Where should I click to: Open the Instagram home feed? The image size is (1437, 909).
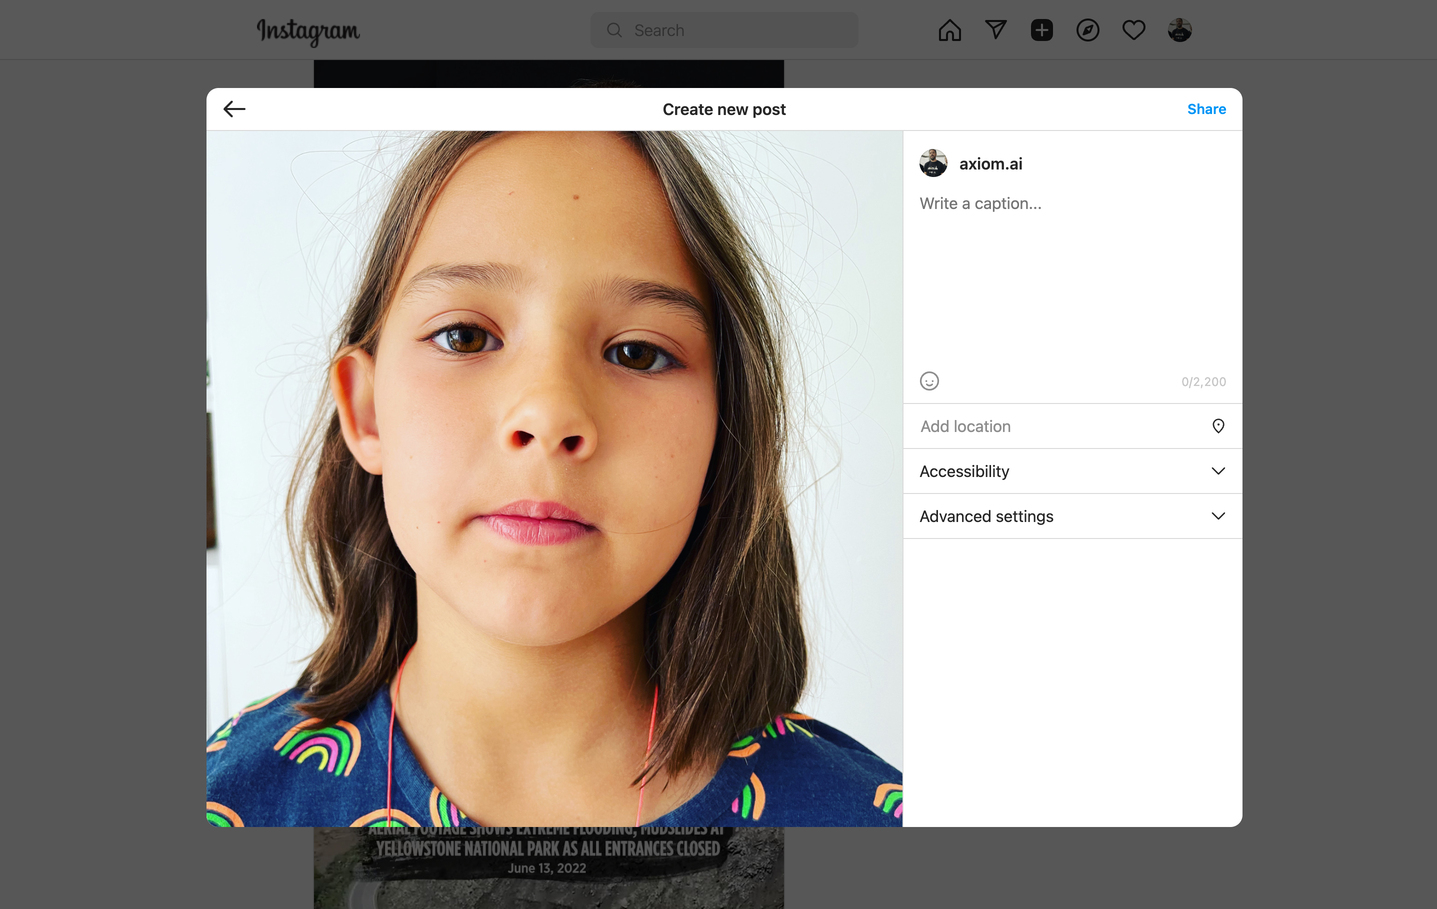948,30
